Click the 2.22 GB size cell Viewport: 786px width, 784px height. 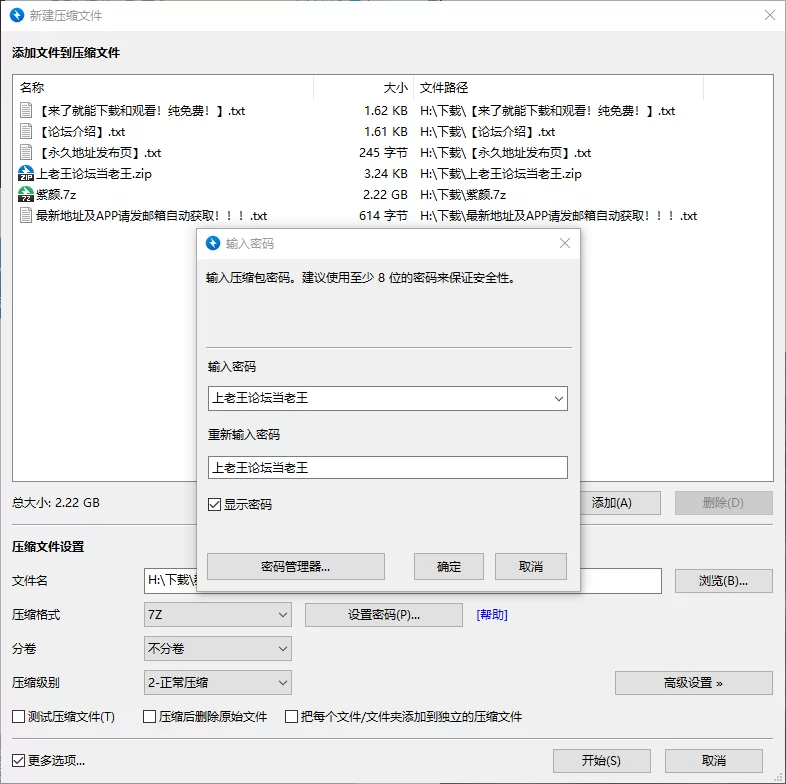click(x=385, y=194)
